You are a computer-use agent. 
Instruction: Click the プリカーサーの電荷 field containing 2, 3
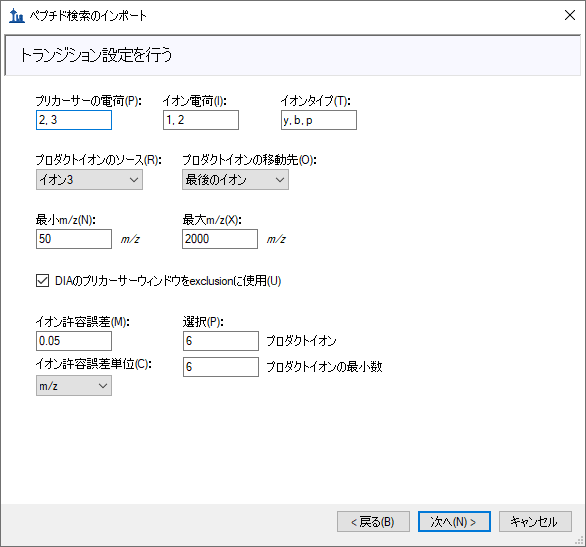coord(74,120)
